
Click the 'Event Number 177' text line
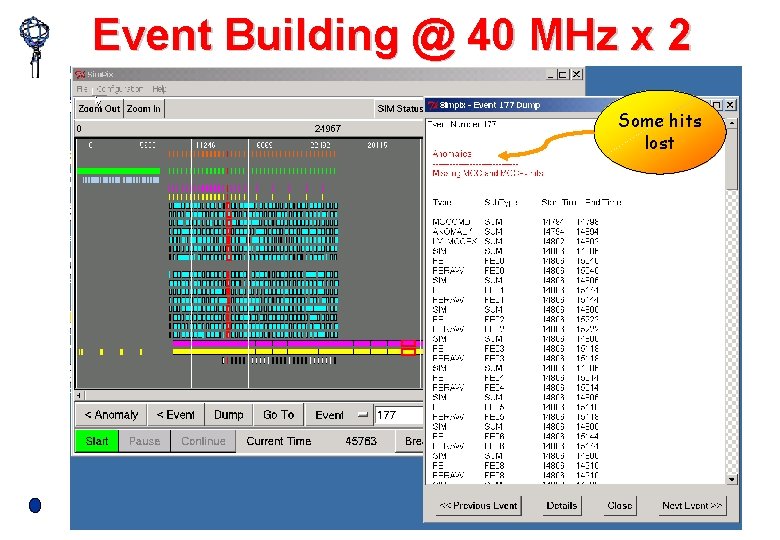462,124
